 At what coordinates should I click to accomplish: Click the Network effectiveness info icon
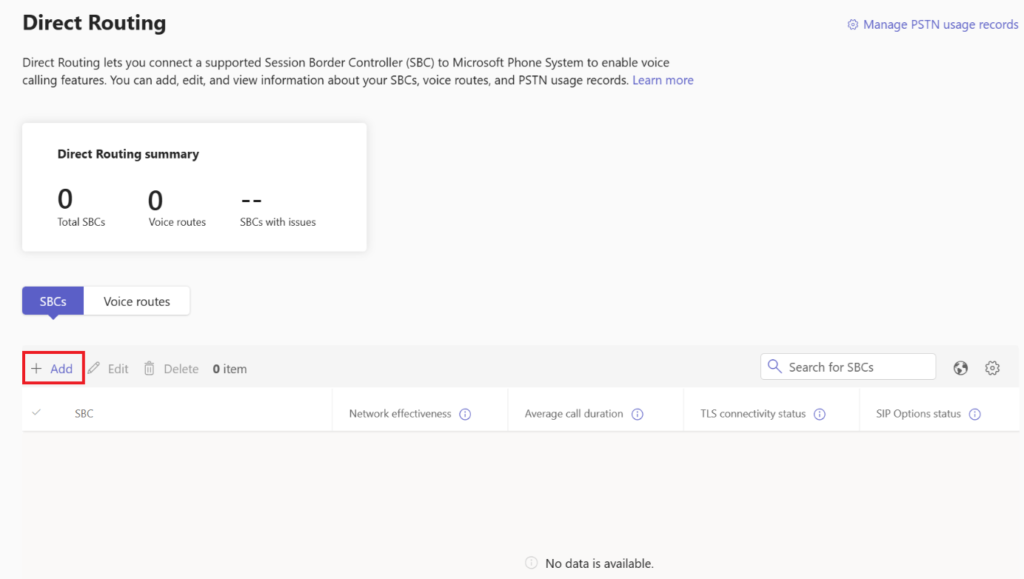[465, 414]
